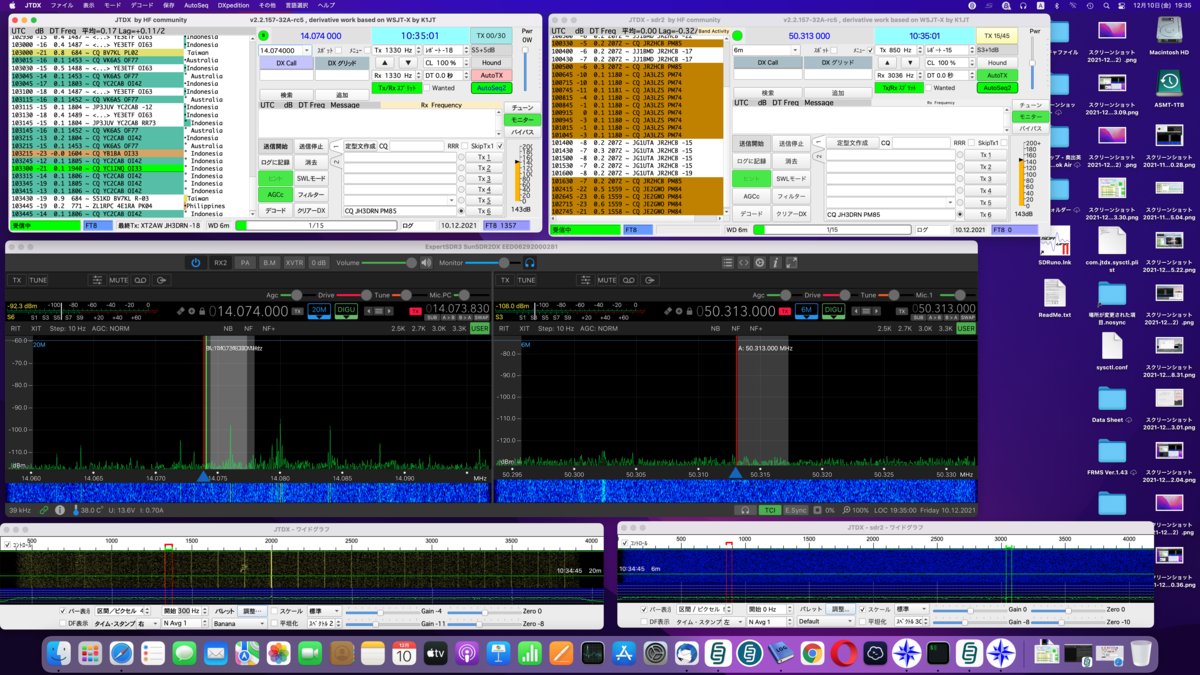This screenshot has width=1200, height=675.
Task: Open Apple TV app in Dock
Action: 436,654
